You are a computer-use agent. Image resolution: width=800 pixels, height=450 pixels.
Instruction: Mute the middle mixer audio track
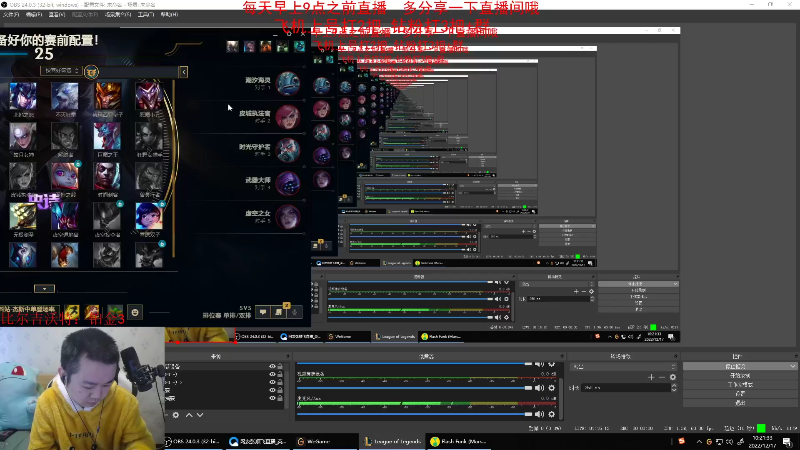coord(540,388)
